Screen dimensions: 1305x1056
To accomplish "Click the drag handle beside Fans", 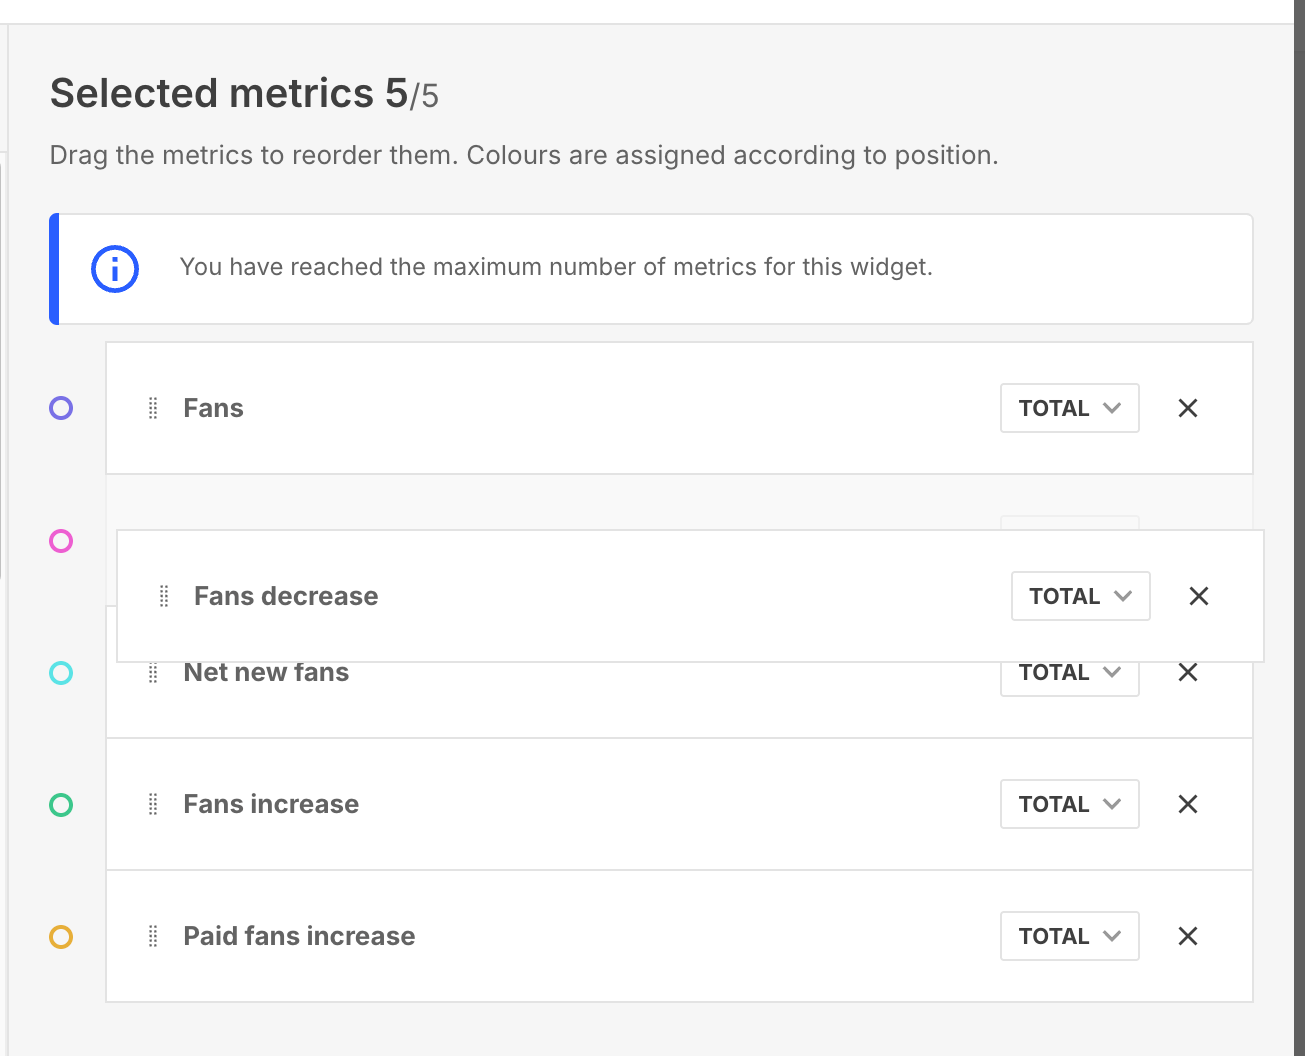I will coord(153,408).
